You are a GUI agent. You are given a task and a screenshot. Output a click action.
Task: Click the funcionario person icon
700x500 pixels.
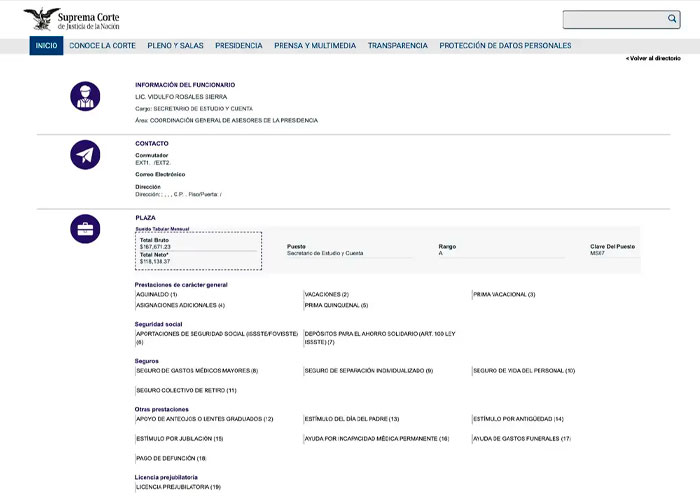pyautogui.click(x=85, y=96)
